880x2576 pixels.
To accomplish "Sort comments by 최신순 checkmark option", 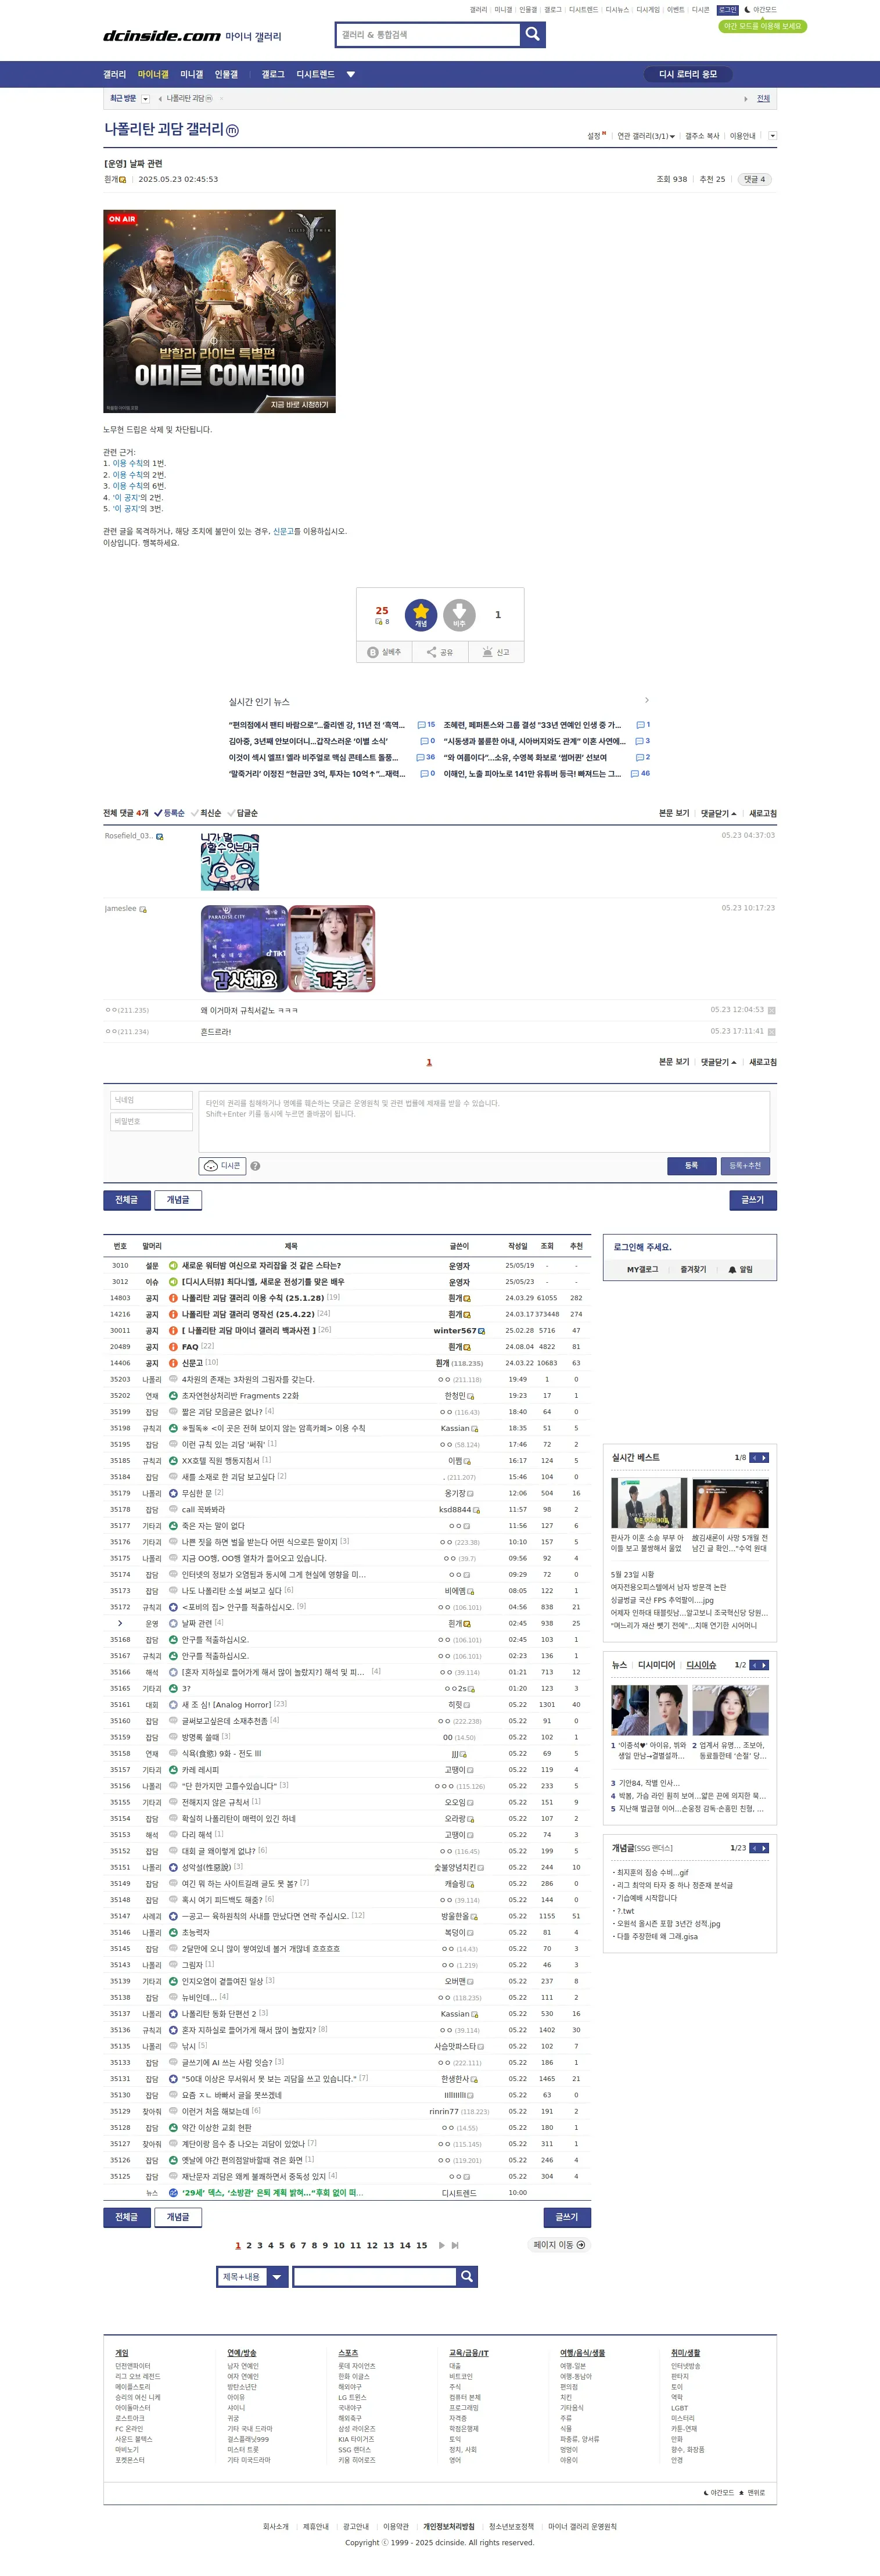I will click(206, 813).
